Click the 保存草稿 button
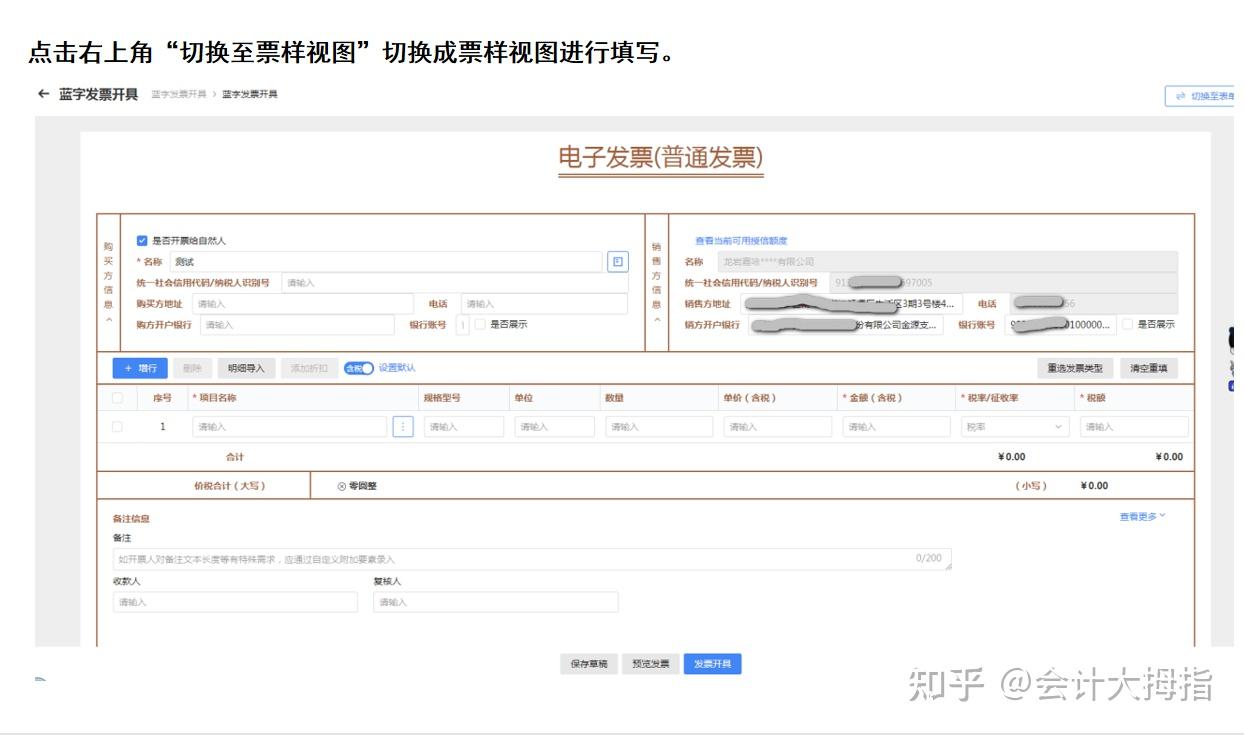 (589, 664)
